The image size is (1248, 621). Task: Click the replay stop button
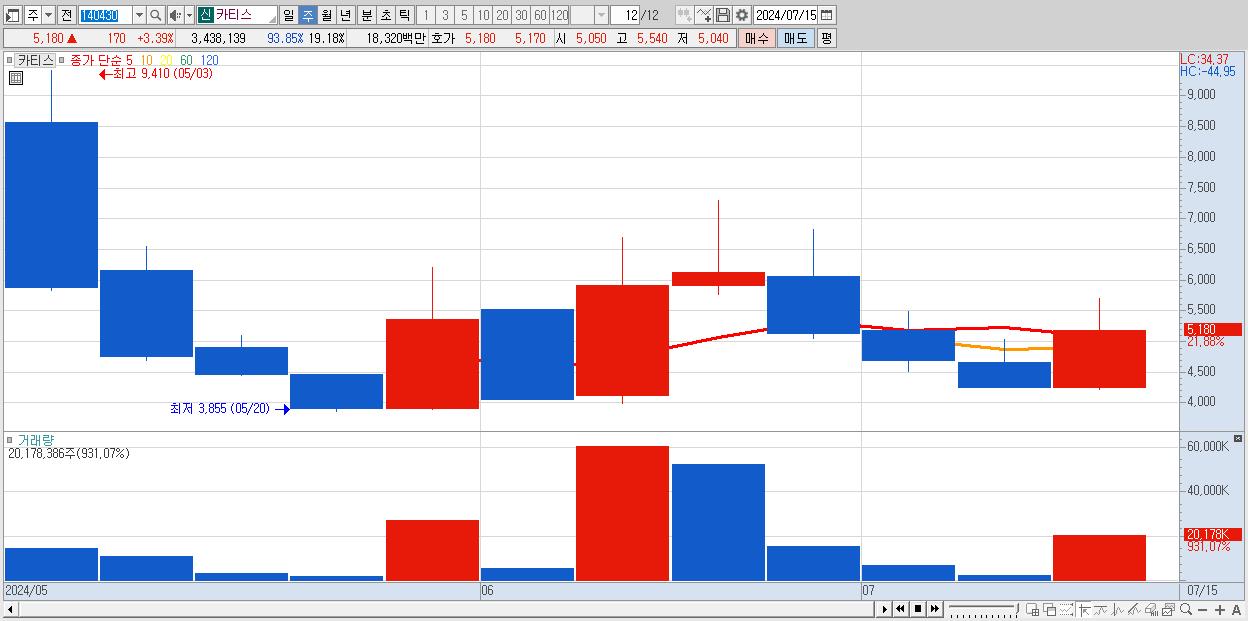click(x=917, y=609)
